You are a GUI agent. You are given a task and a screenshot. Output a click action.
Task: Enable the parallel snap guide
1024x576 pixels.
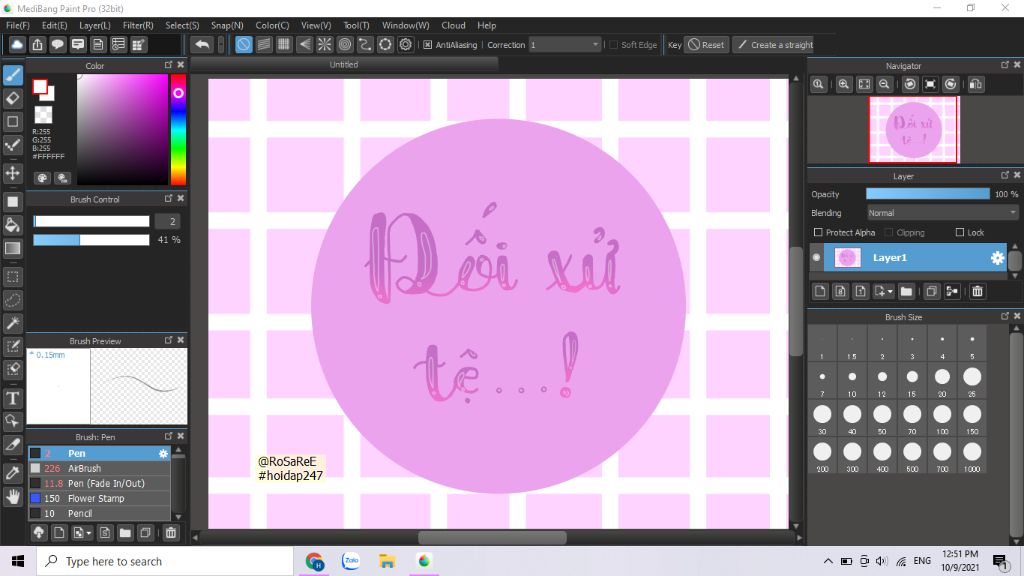264,44
